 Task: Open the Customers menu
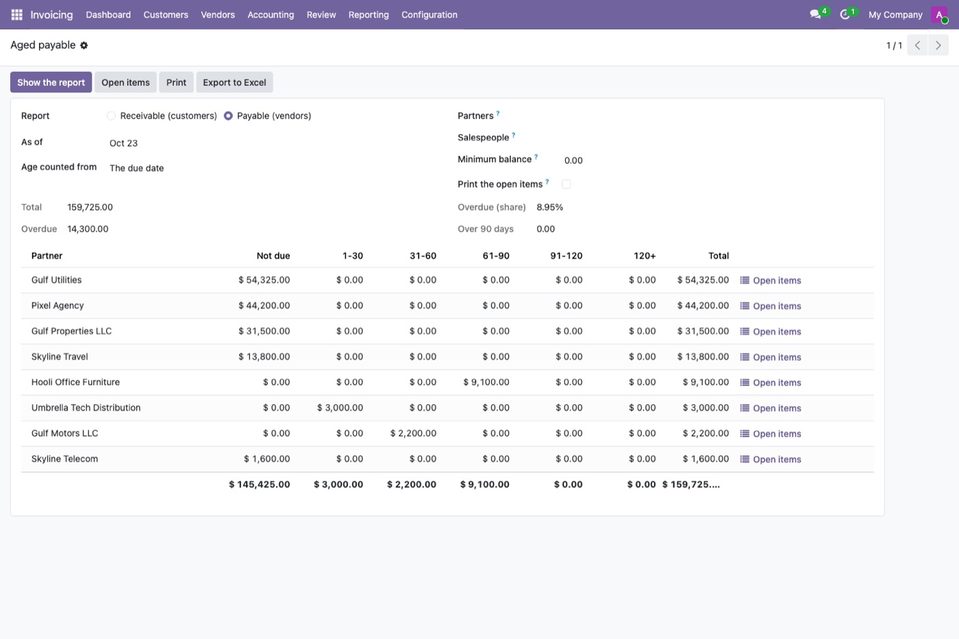click(166, 15)
